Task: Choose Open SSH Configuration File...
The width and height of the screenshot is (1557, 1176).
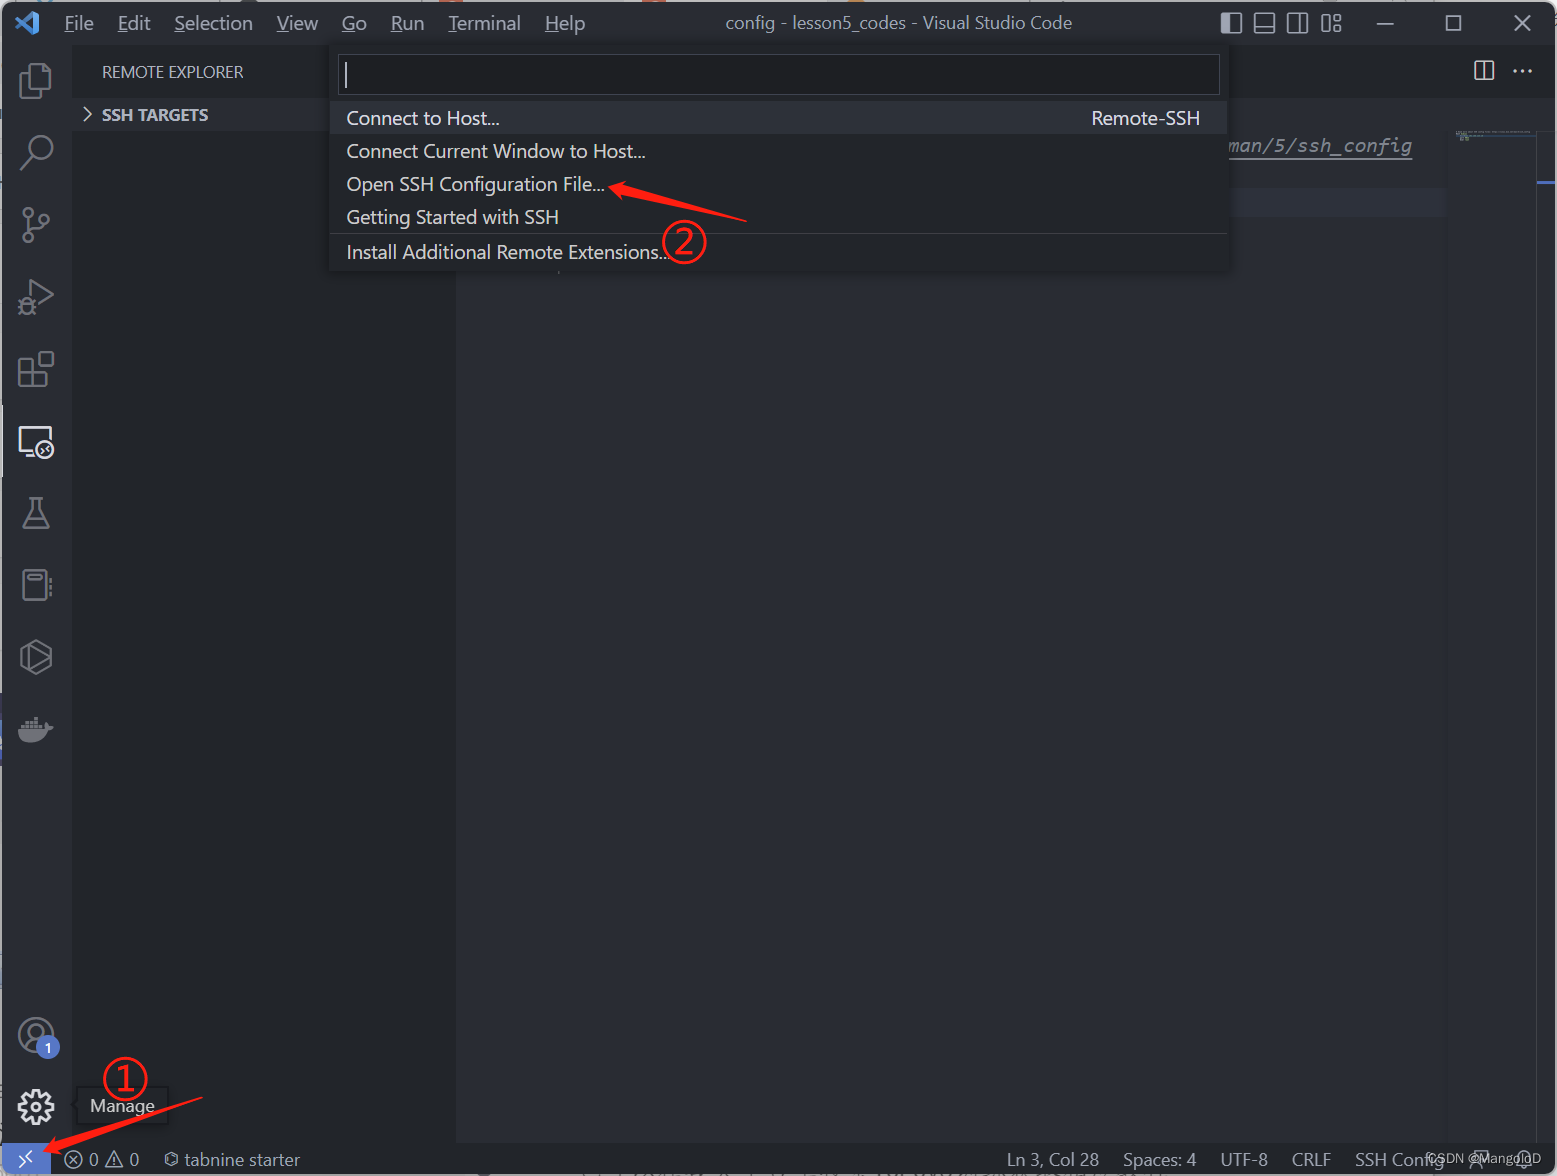Action: tap(779, 184)
